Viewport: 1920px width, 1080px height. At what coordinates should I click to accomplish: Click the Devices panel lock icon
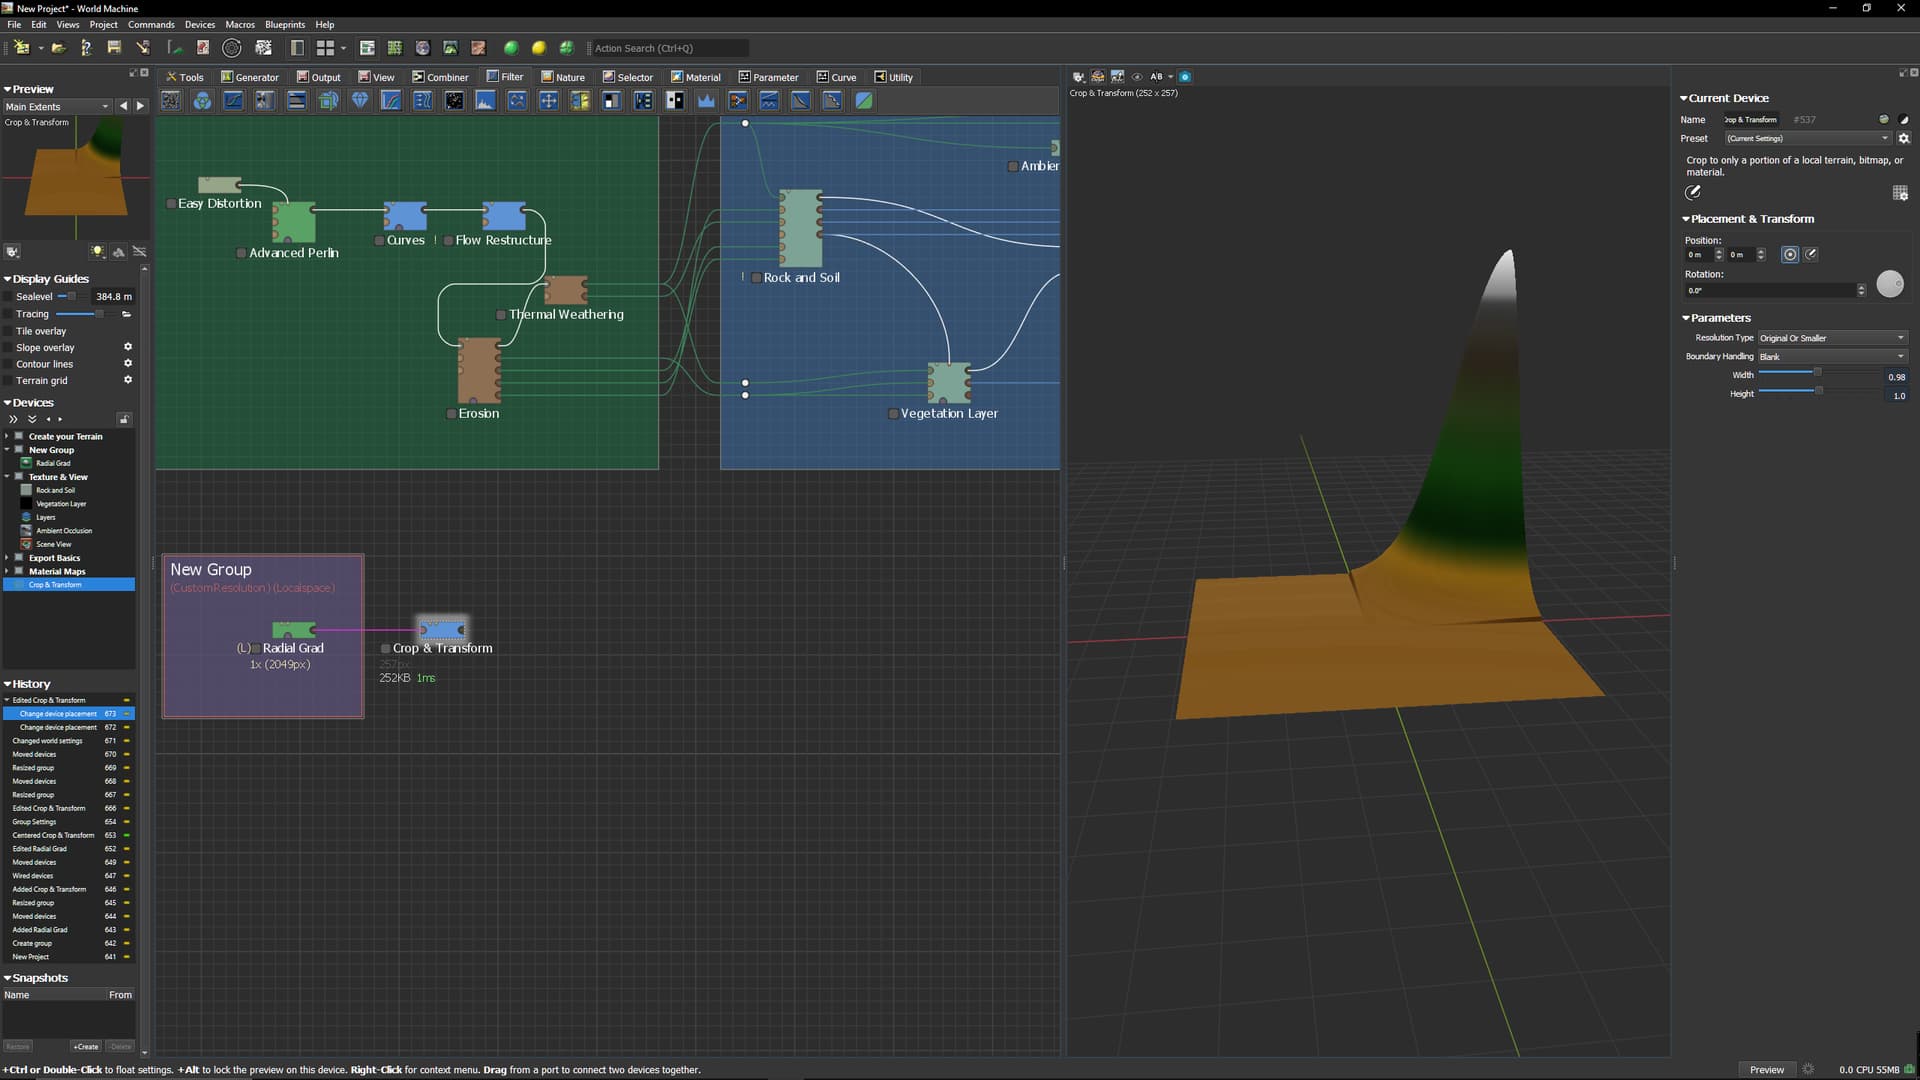[124, 419]
